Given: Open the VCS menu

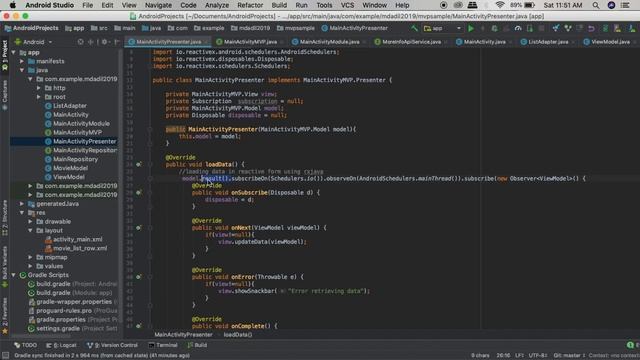Looking at the screenshot, I should (347, 5).
